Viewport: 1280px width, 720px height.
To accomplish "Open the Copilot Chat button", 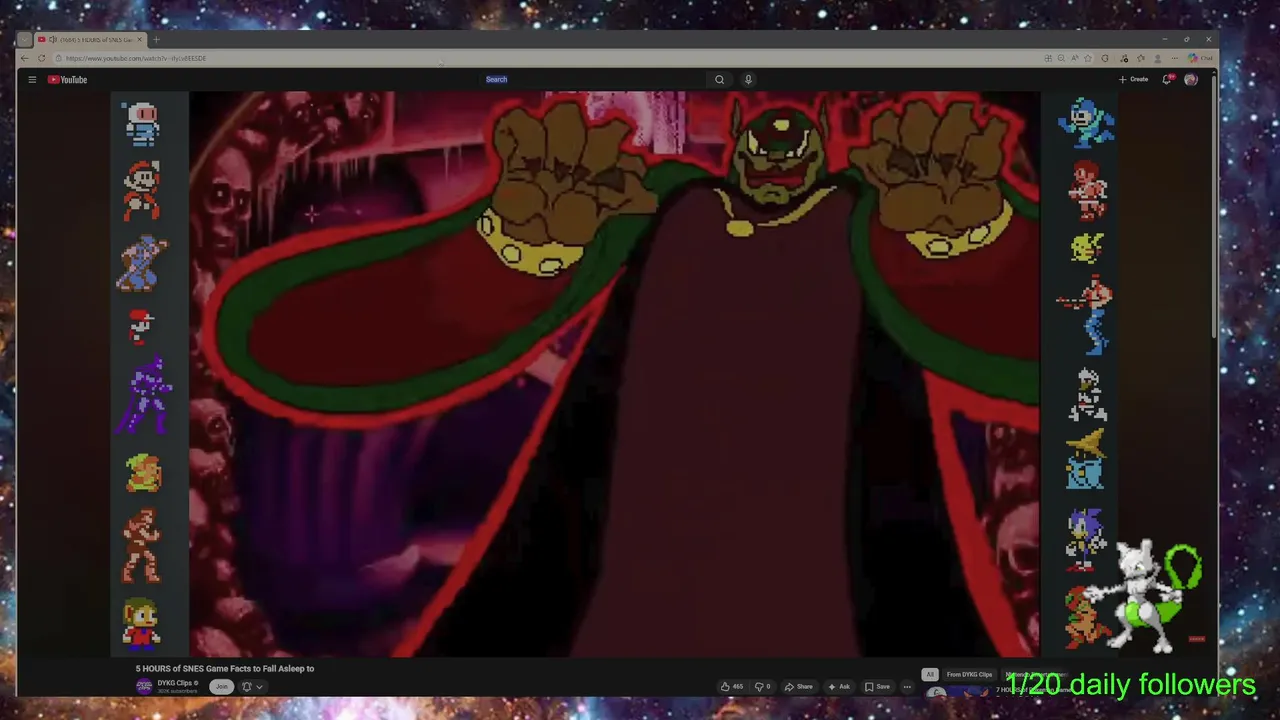I will pyautogui.click(x=1200, y=58).
